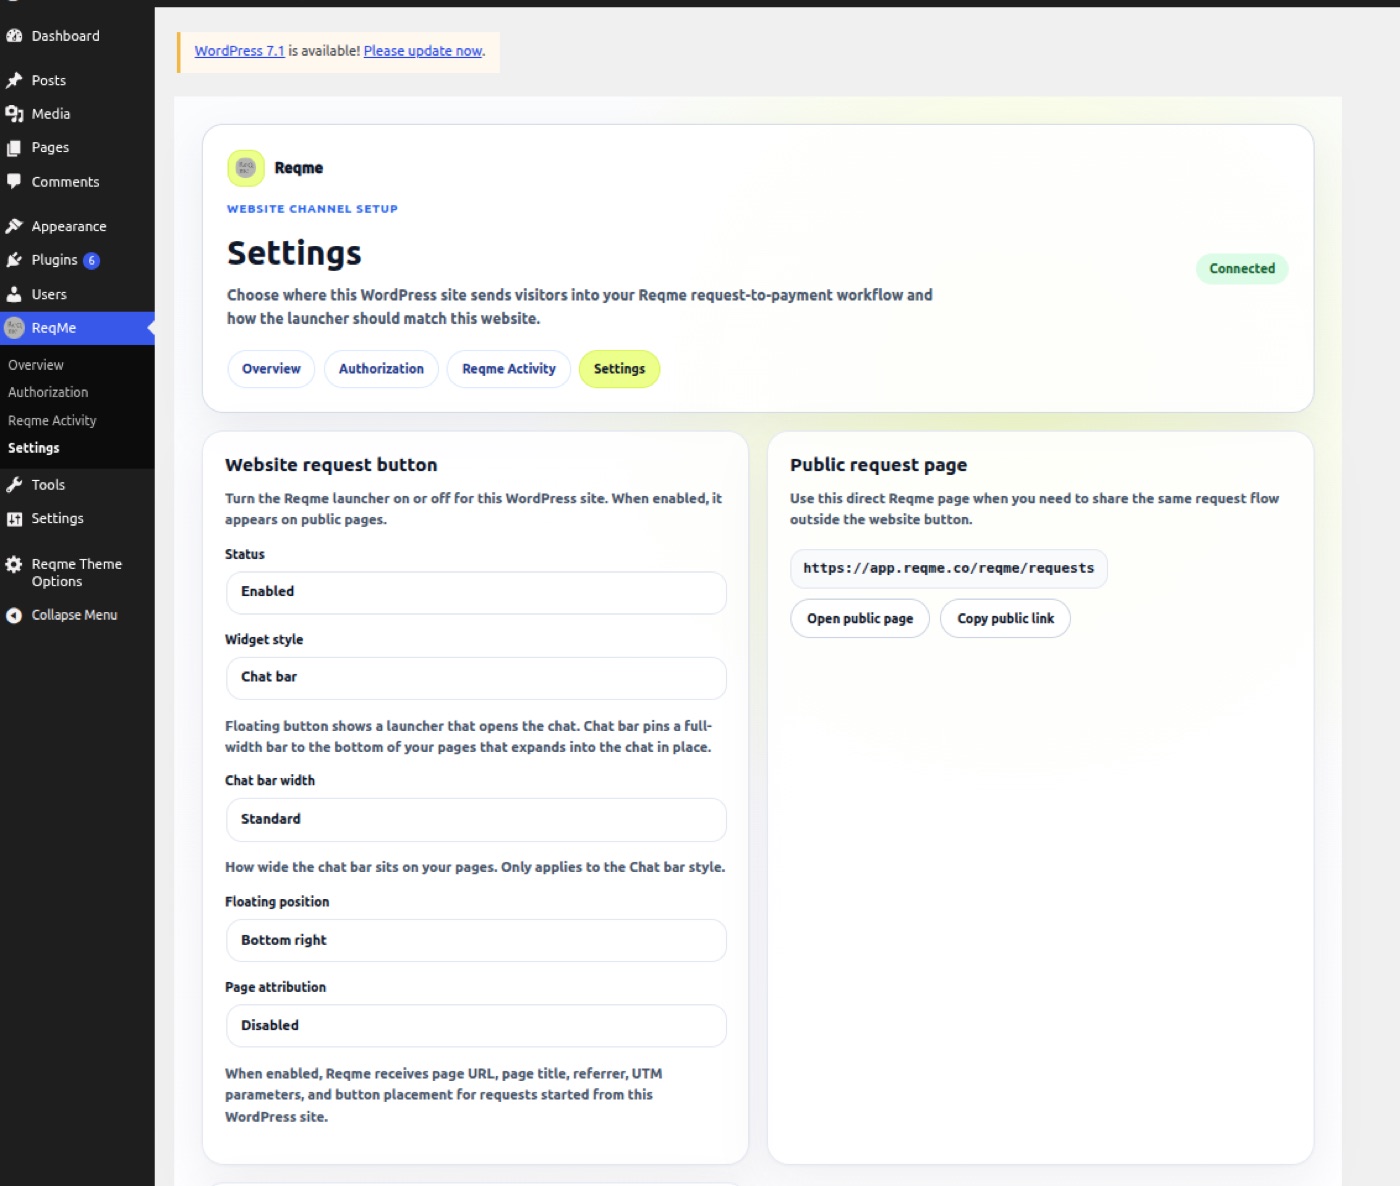Click the Connected status badge
This screenshot has height=1186, width=1400.
(x=1242, y=268)
